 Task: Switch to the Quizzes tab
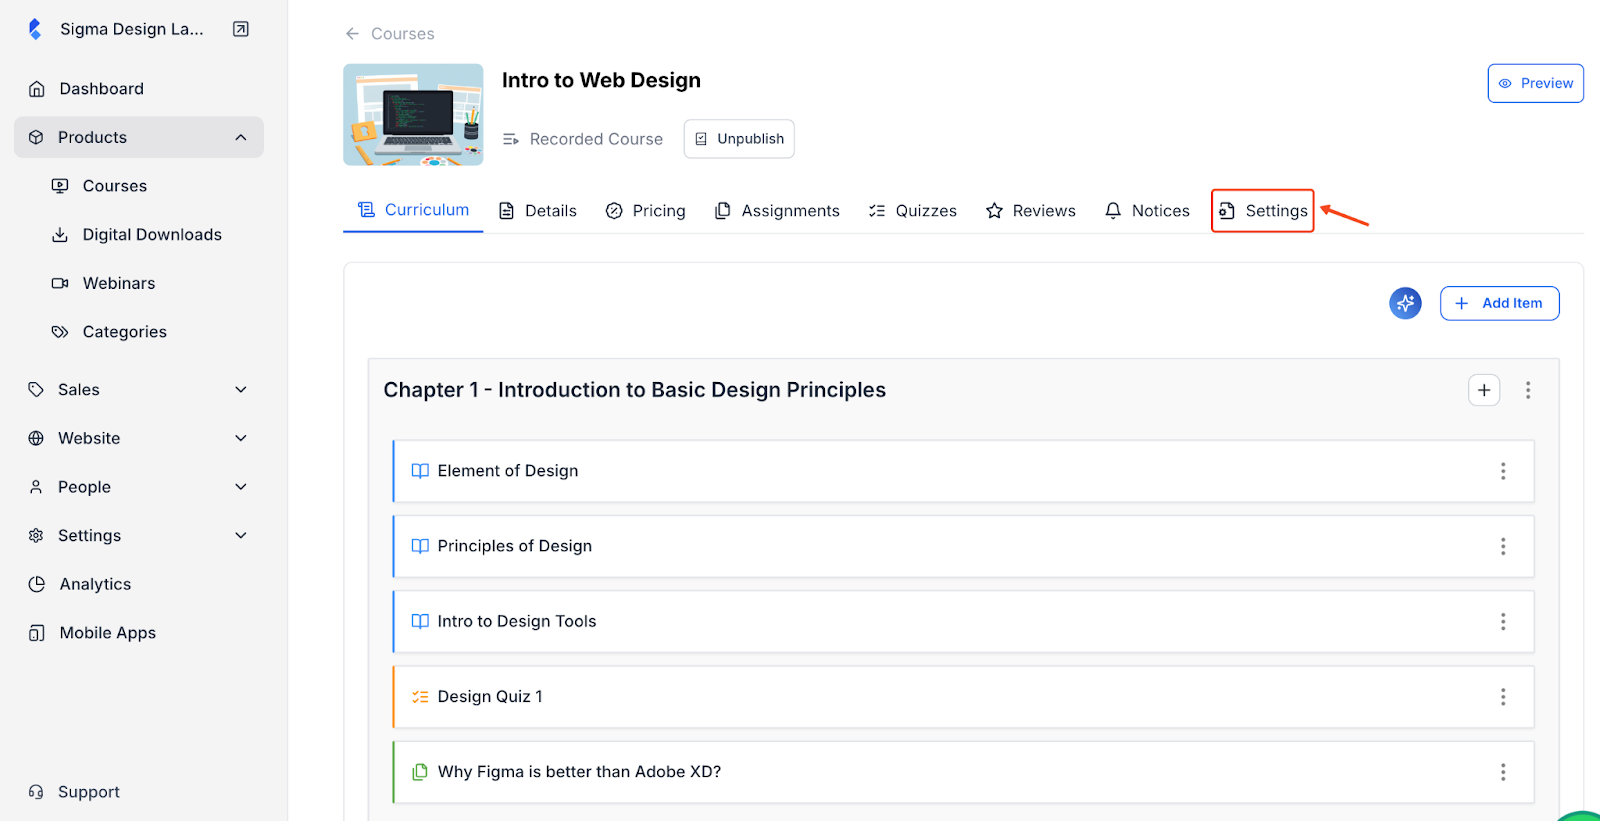913,211
